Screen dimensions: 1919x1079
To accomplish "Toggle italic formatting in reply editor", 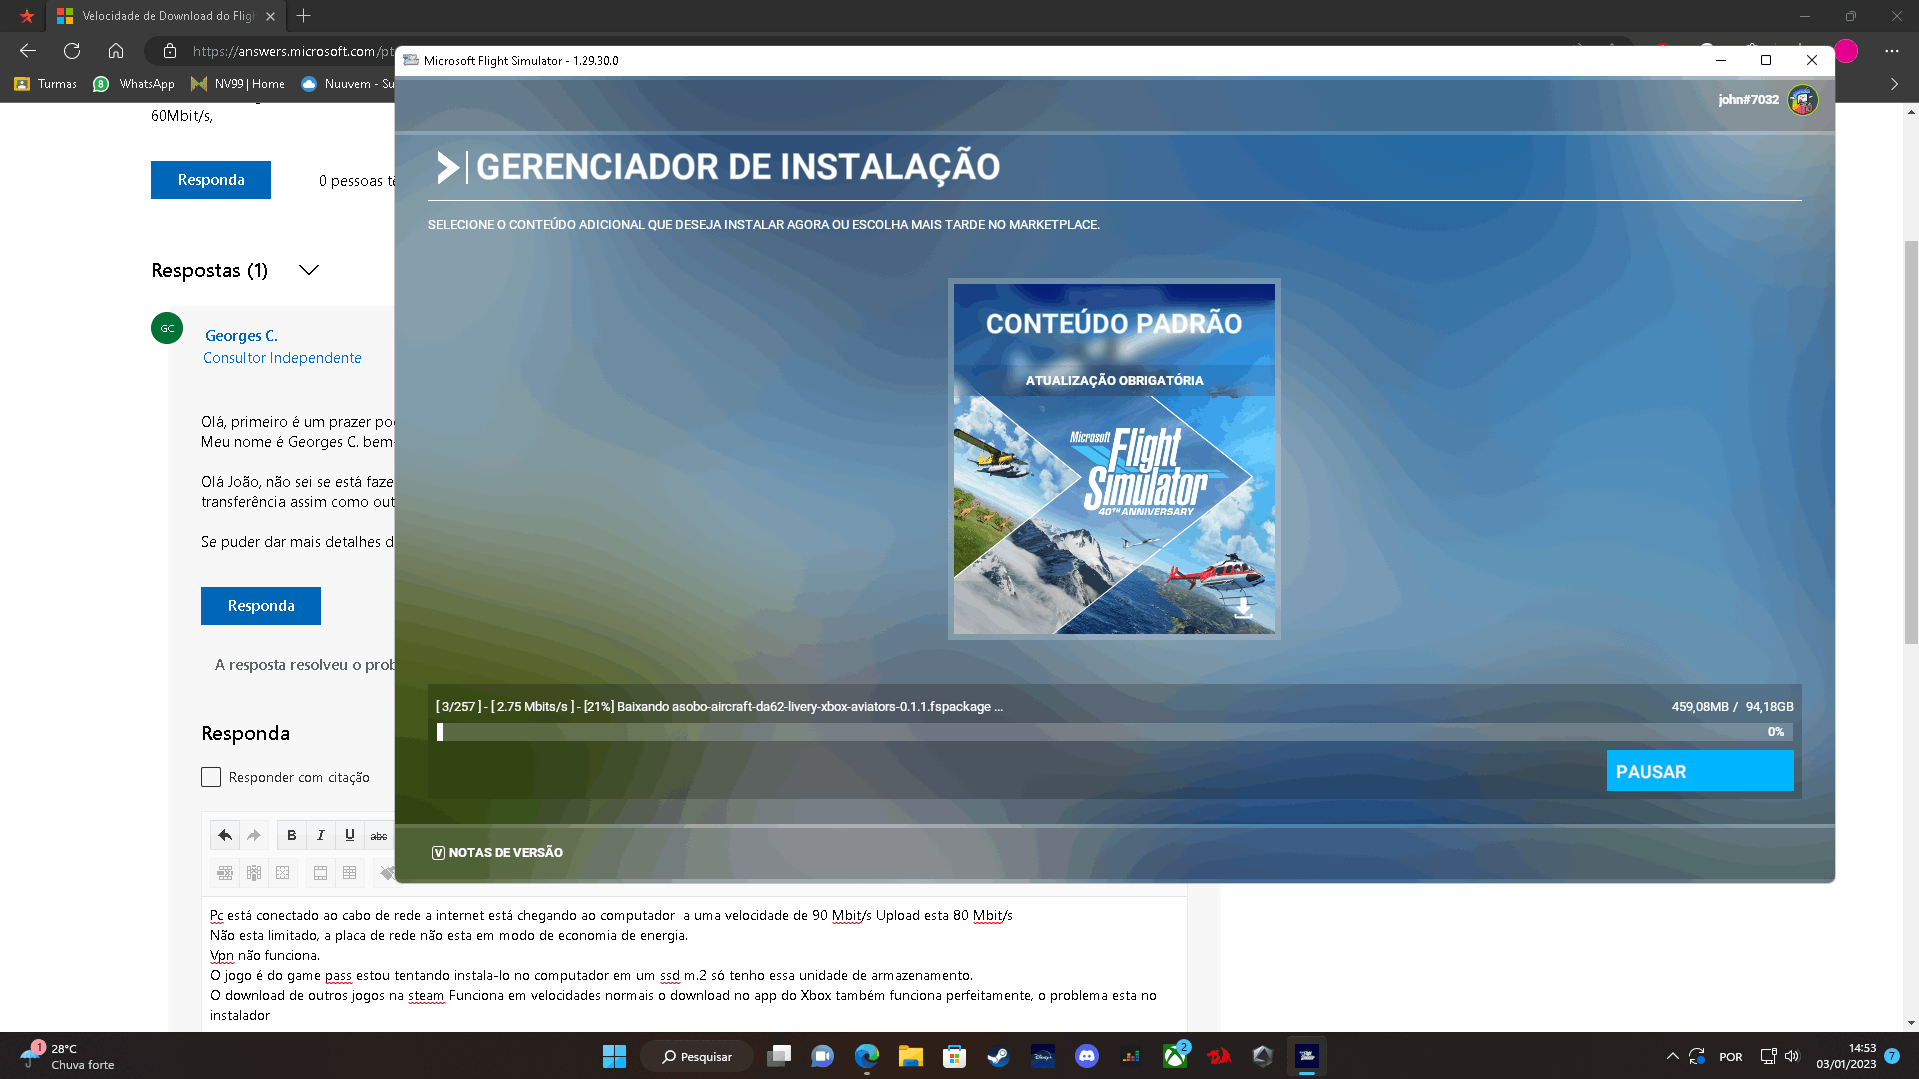I will [x=320, y=835].
